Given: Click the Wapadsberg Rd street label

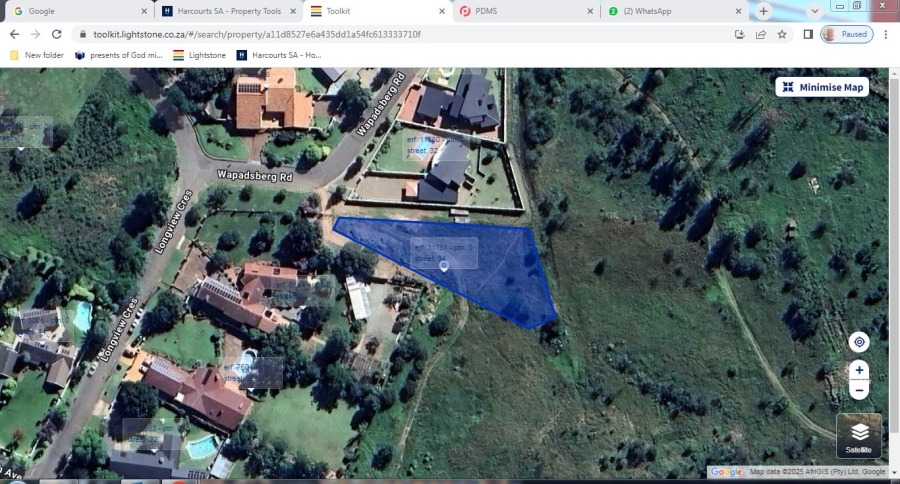Looking at the screenshot, I should coord(255,176).
